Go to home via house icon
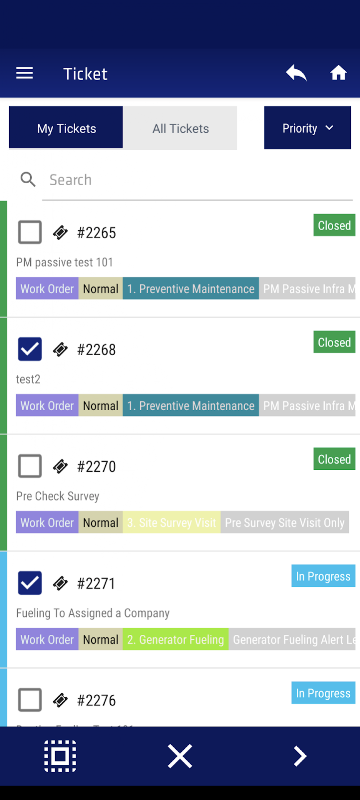This screenshot has width=360, height=800. pyautogui.click(x=338, y=73)
